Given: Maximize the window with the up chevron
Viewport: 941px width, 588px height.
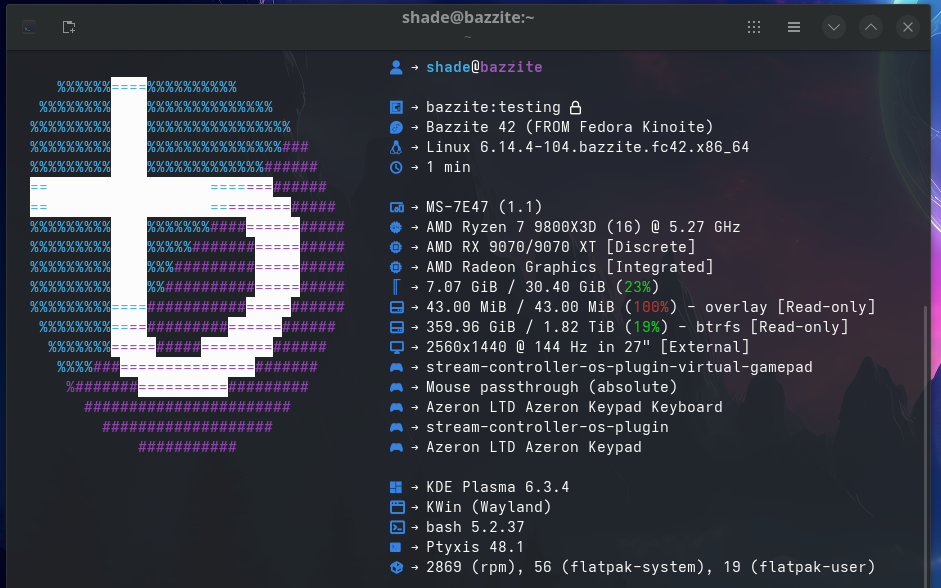Looking at the screenshot, I should [871, 27].
